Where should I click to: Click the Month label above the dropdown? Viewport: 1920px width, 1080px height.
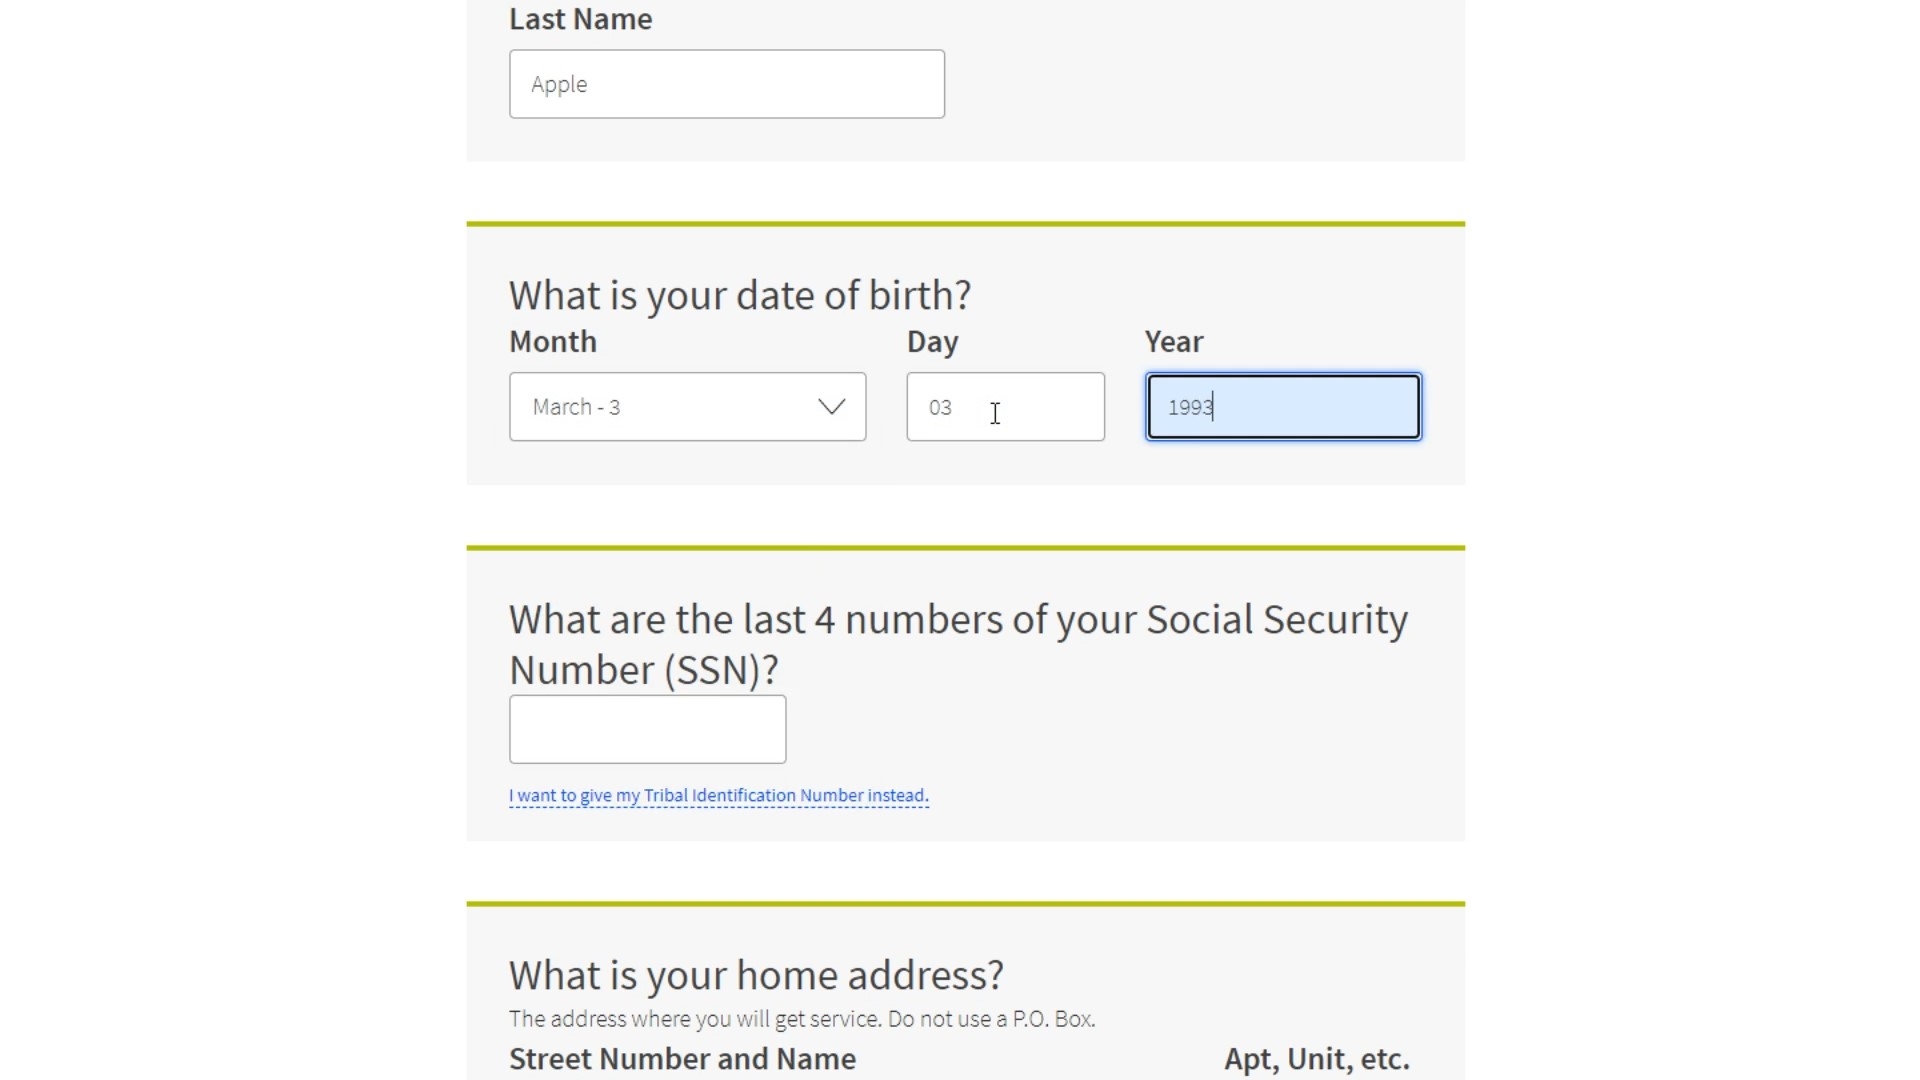[553, 342]
